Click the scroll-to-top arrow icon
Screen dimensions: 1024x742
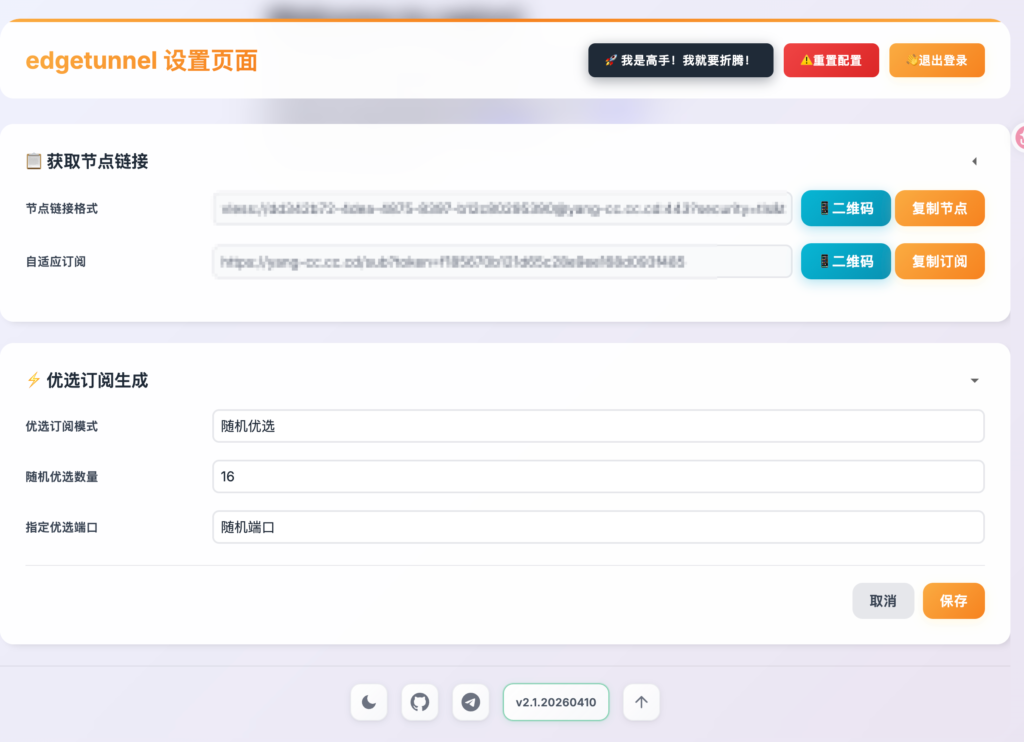coord(640,702)
